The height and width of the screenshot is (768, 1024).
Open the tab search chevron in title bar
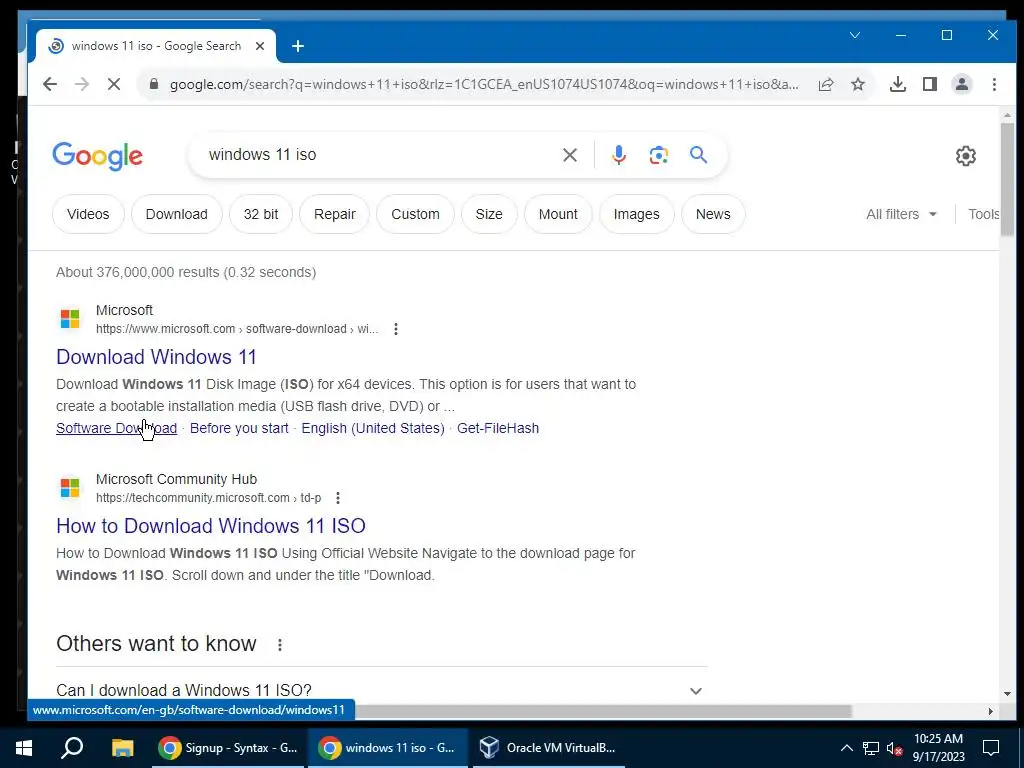[x=855, y=35]
